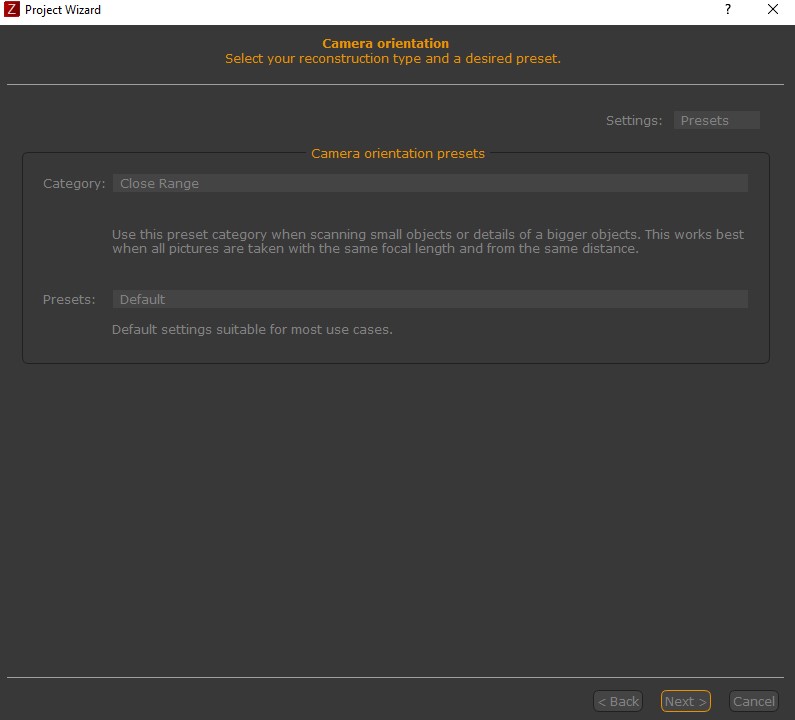The height and width of the screenshot is (720, 795).
Task: Click the Presets label beside Default
Action: coord(69,299)
